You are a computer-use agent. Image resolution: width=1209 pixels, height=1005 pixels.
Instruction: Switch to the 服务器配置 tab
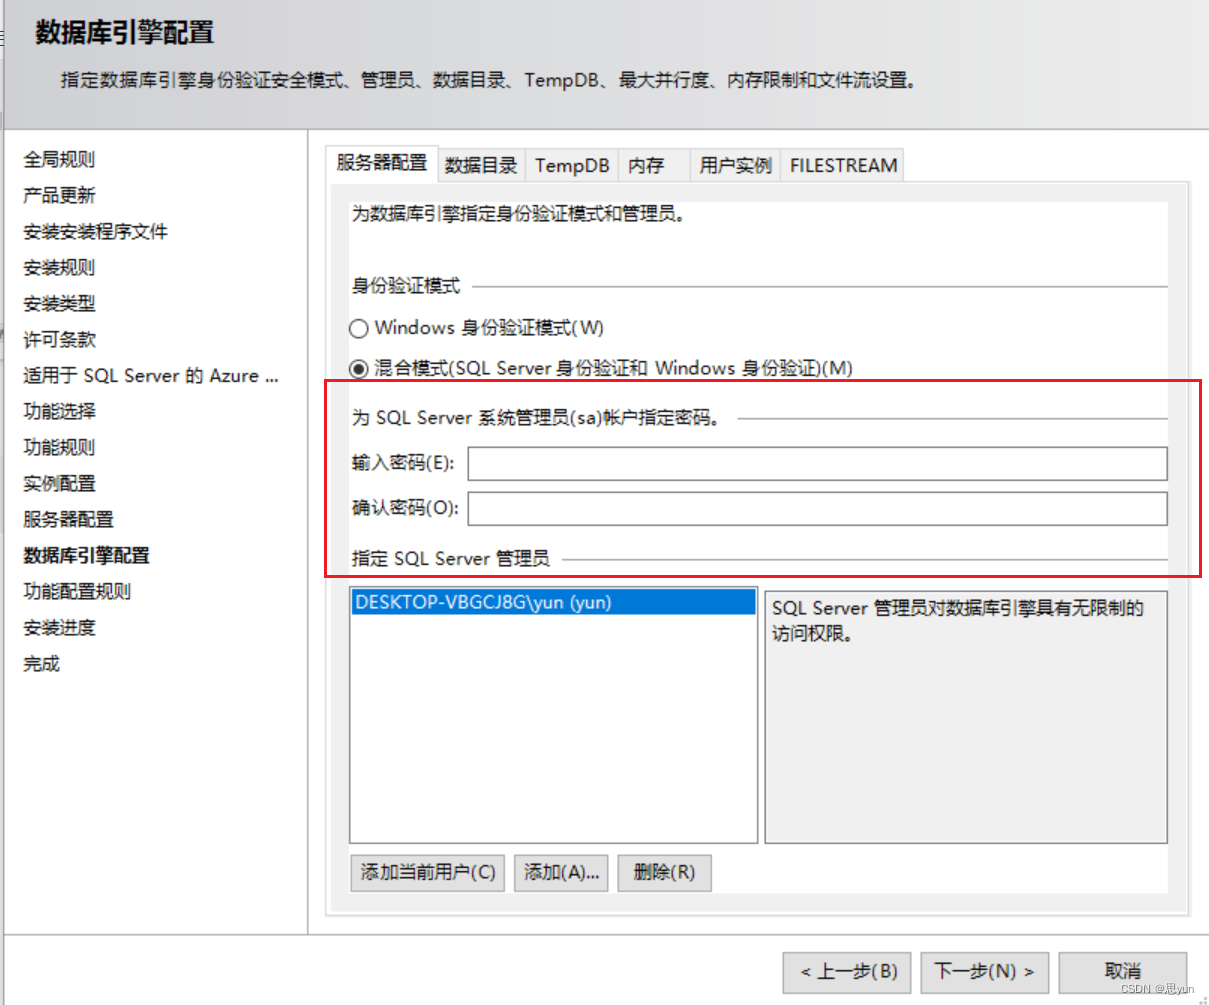tap(382, 163)
